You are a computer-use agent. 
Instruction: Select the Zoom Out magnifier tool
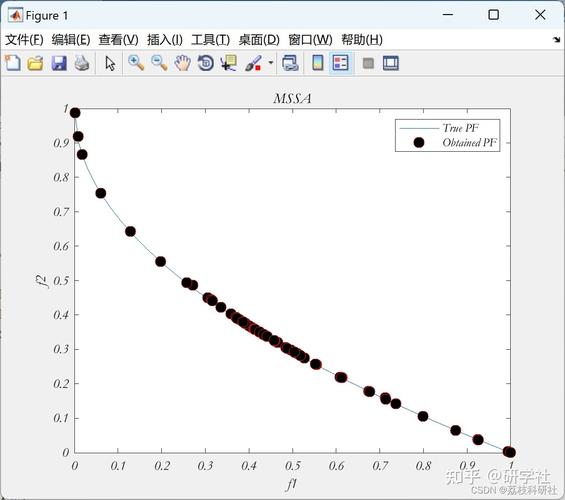[159, 63]
